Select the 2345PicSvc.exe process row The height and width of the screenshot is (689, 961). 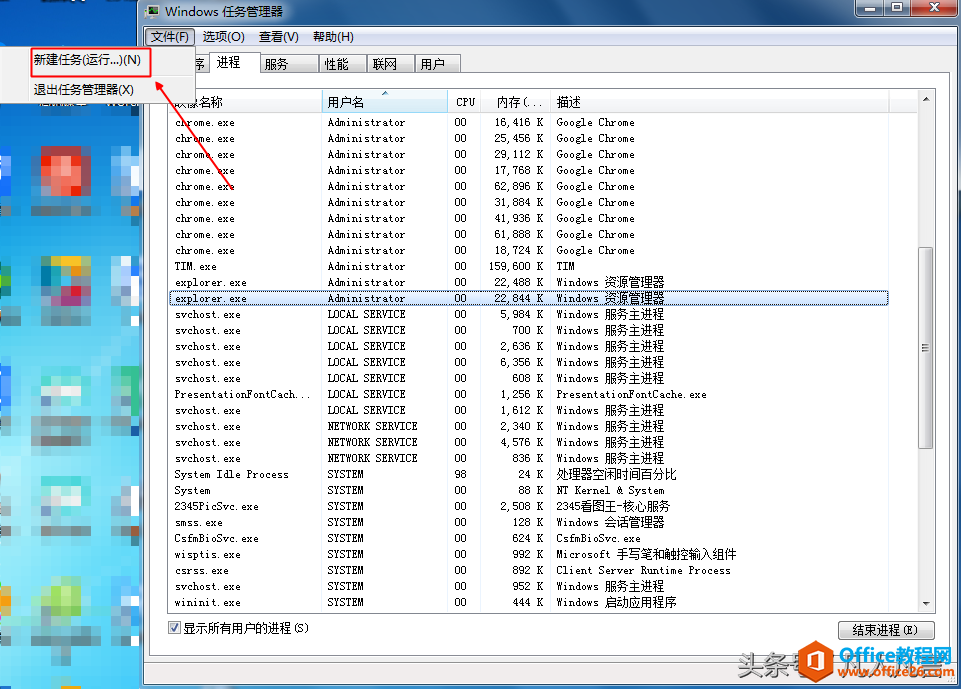pos(528,506)
